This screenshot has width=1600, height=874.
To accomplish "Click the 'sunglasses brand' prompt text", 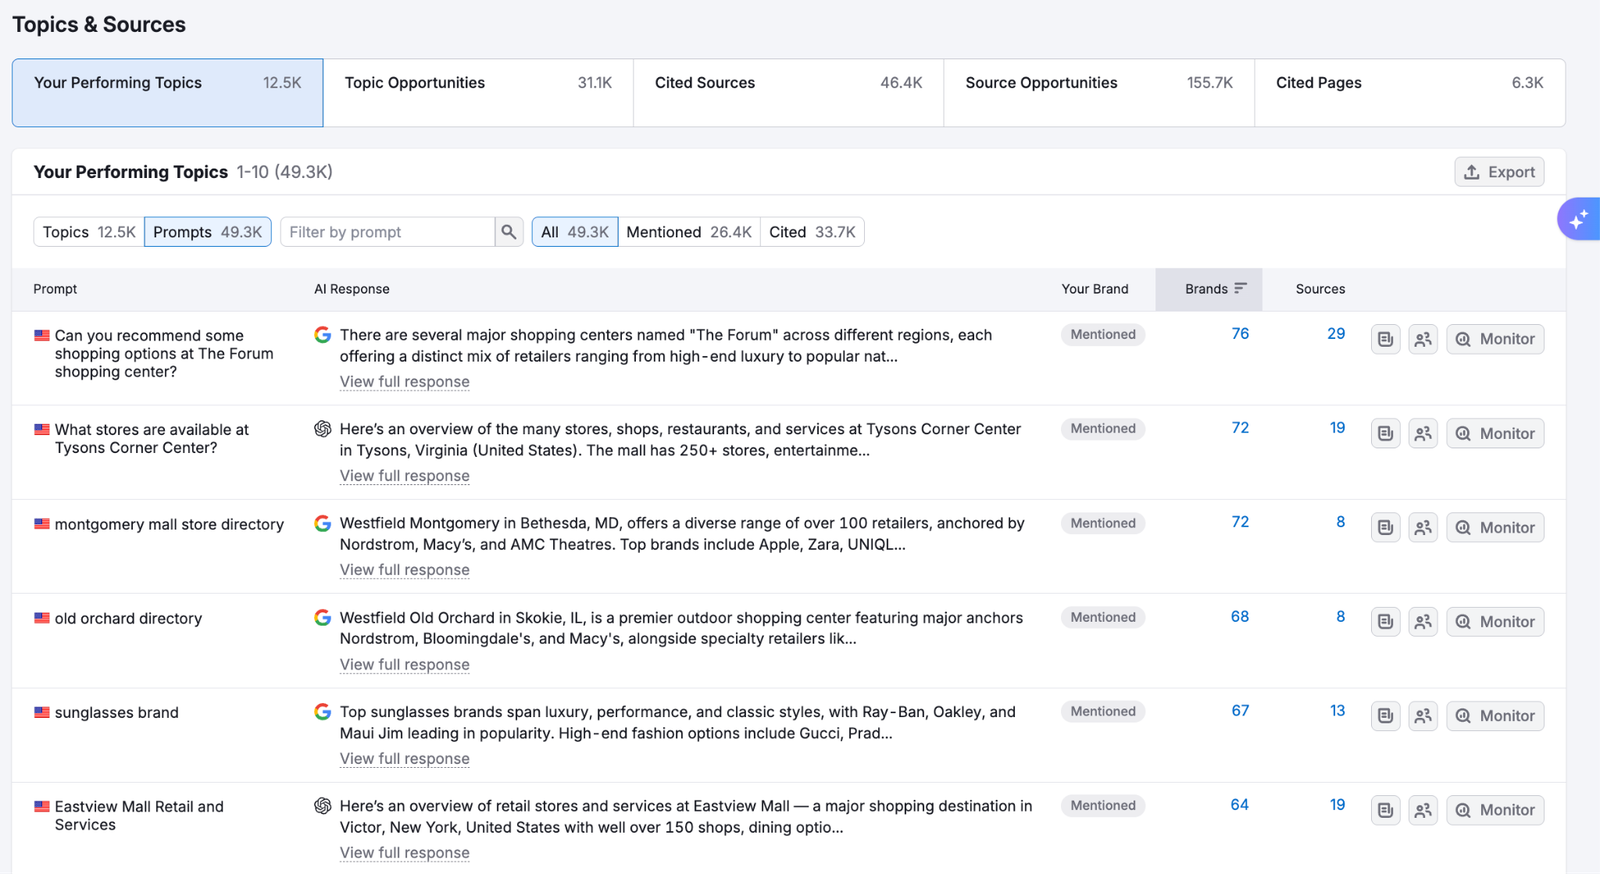I will coord(117,713).
